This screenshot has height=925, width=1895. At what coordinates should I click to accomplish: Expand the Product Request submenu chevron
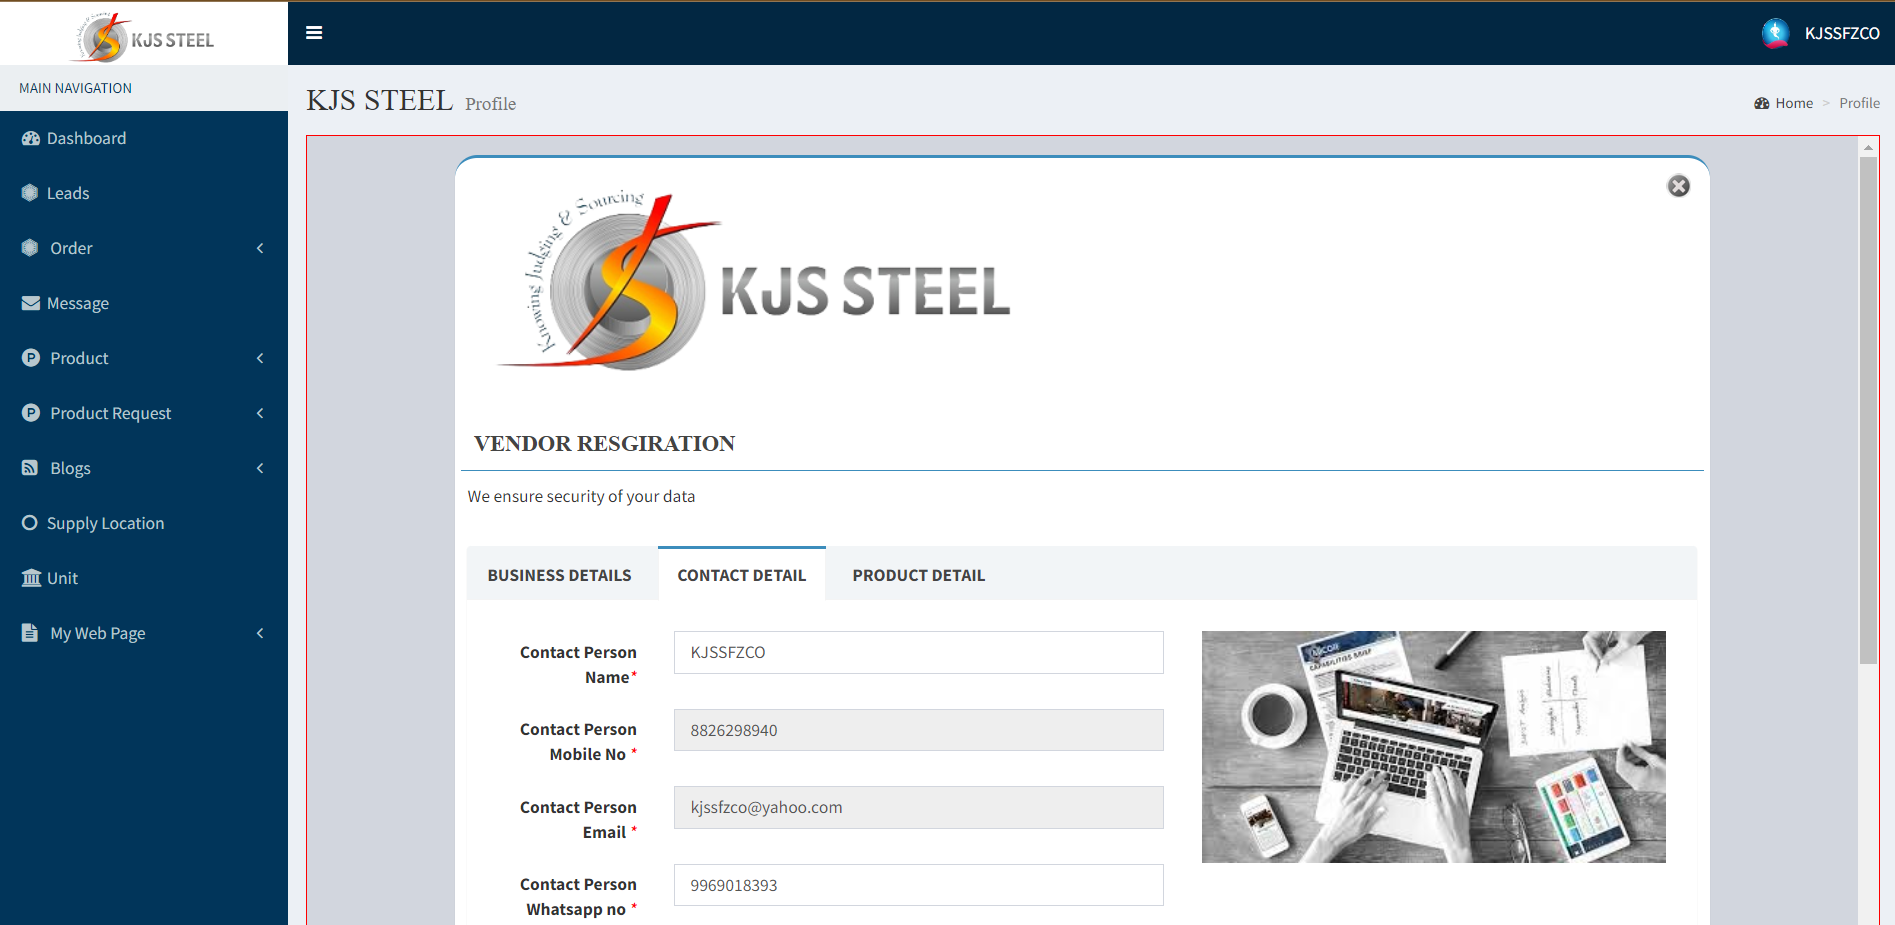coord(260,413)
